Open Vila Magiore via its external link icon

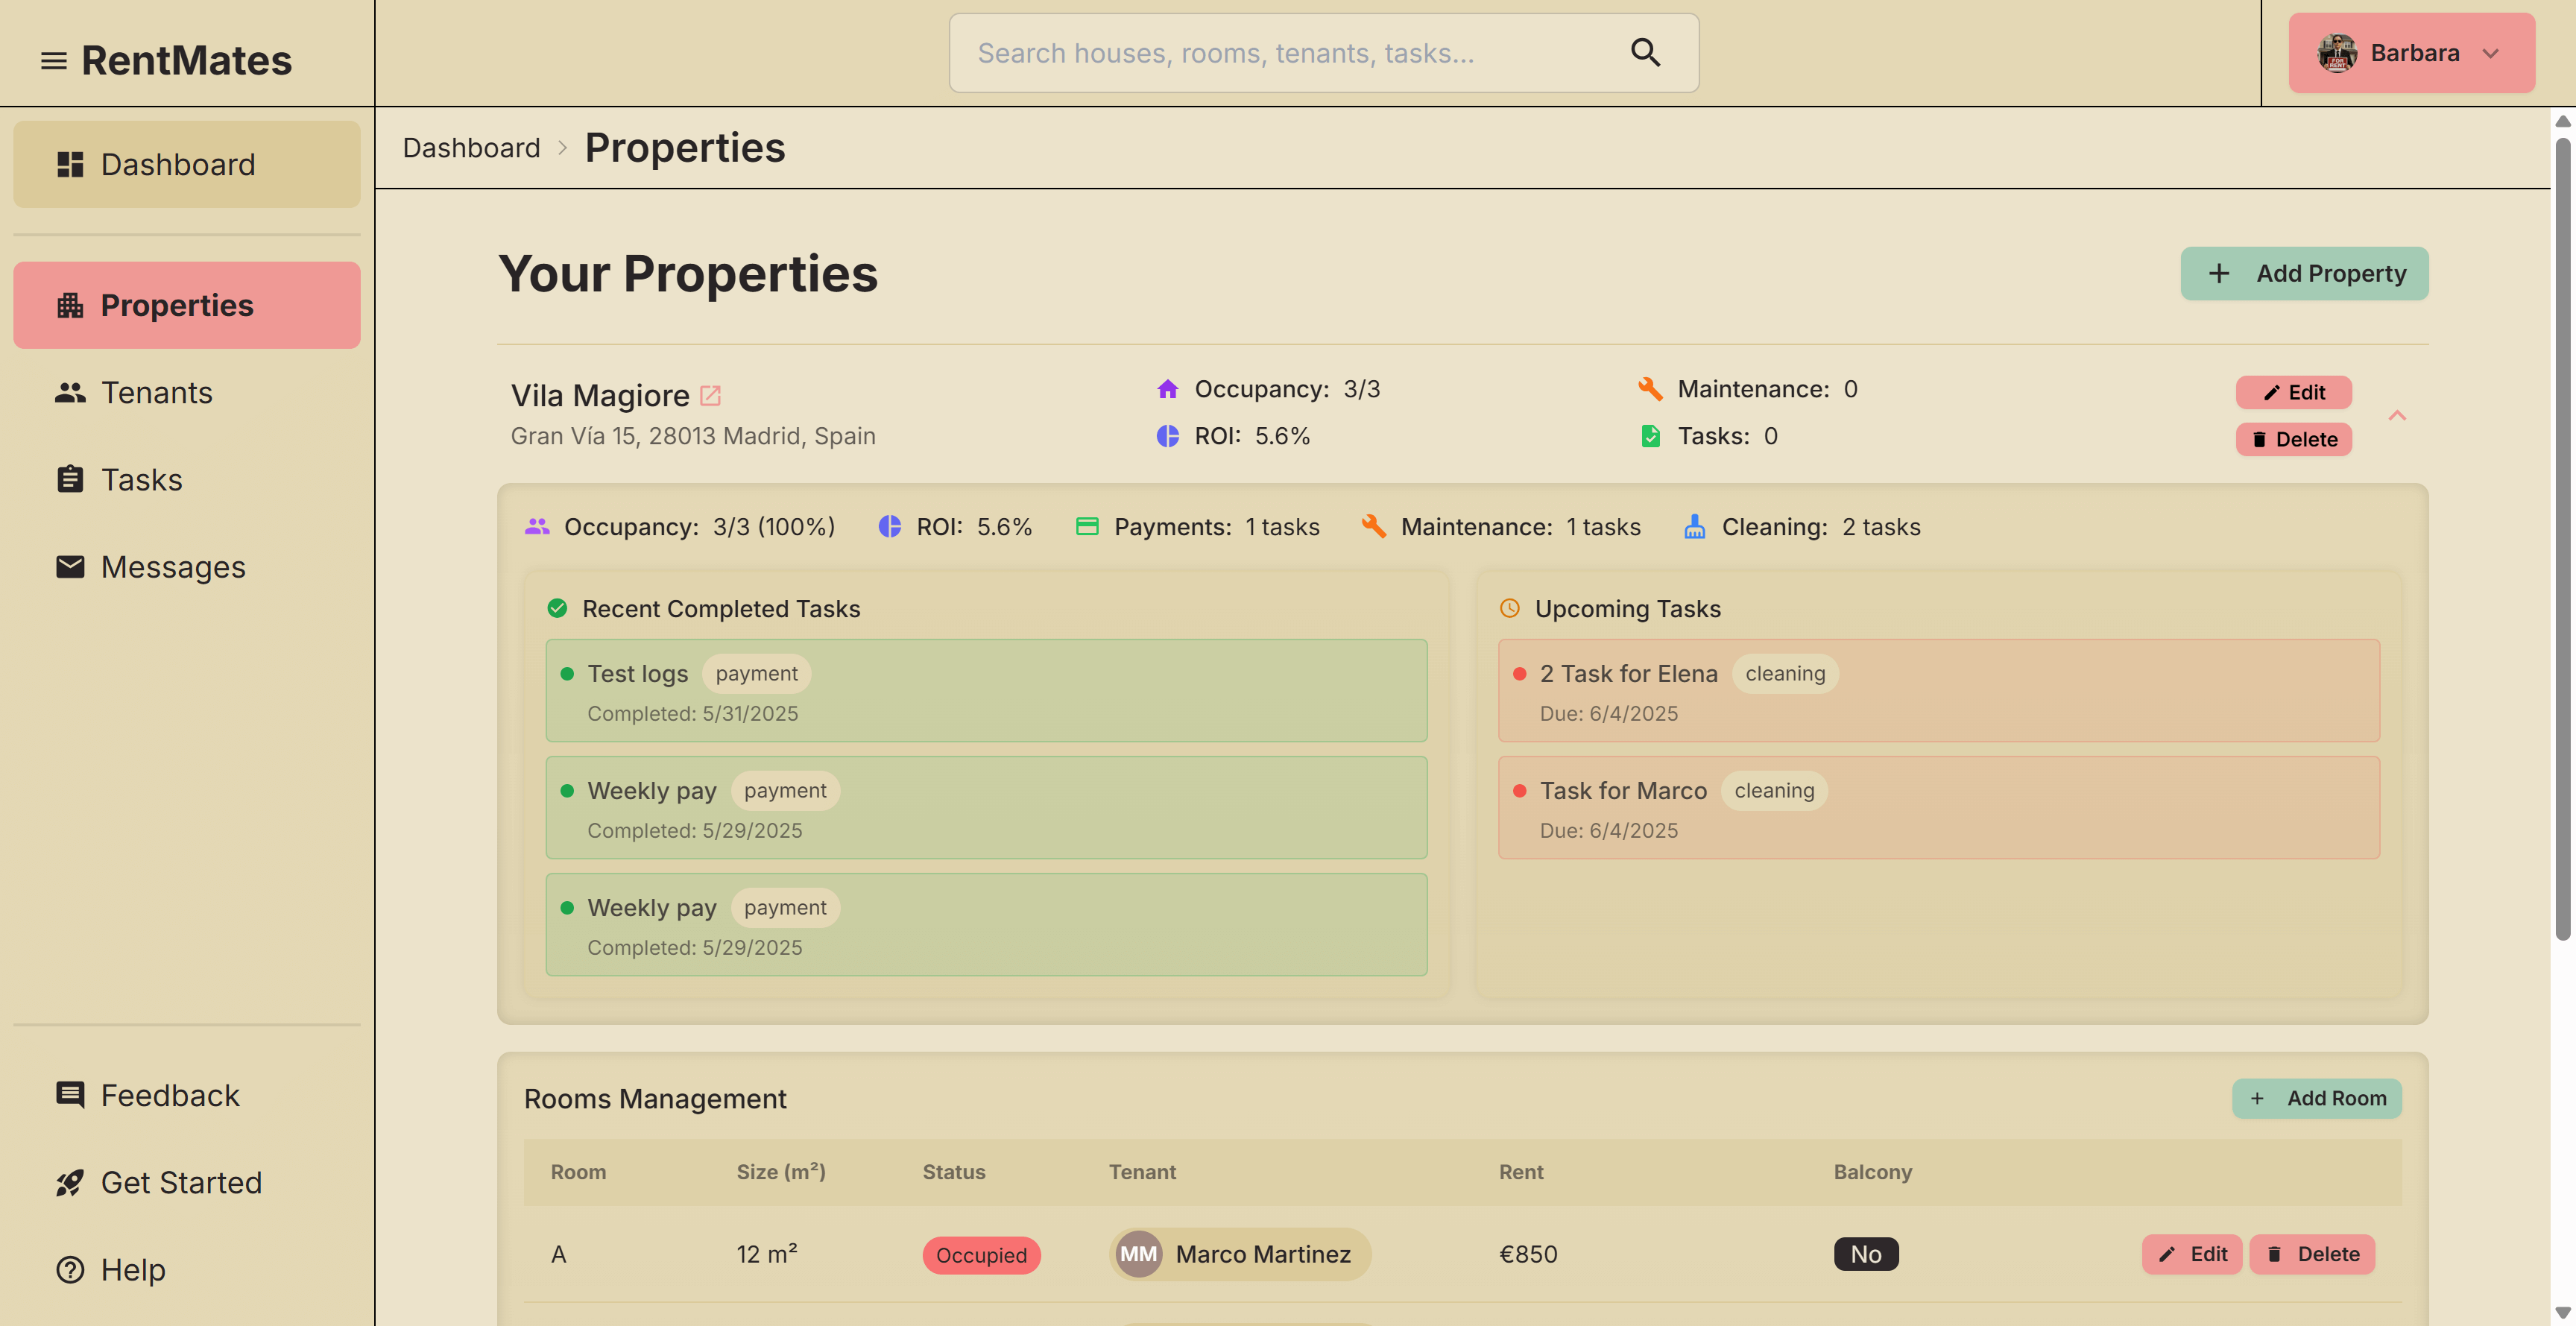711,395
